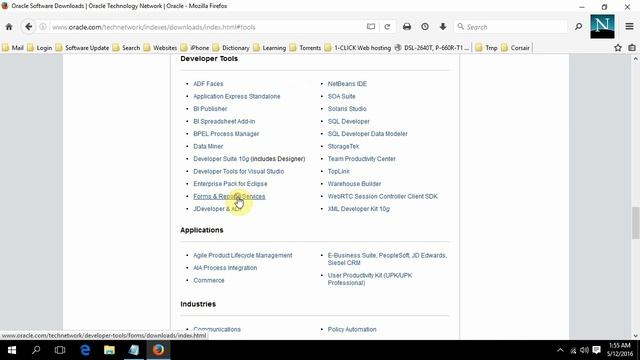Open the Firefox hamburger menu

(629, 27)
